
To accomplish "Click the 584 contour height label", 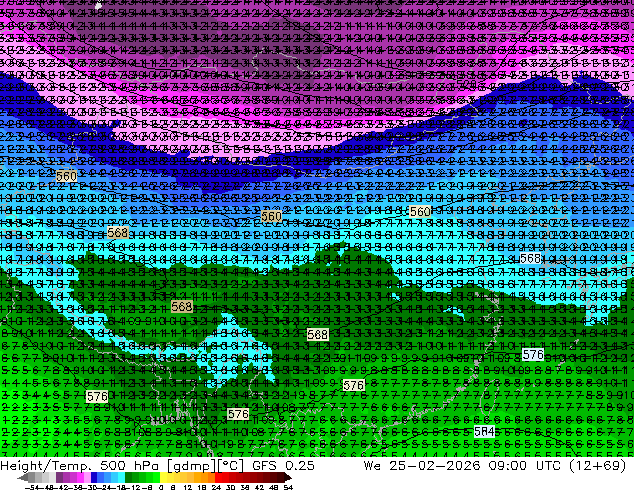I will 484,431.
